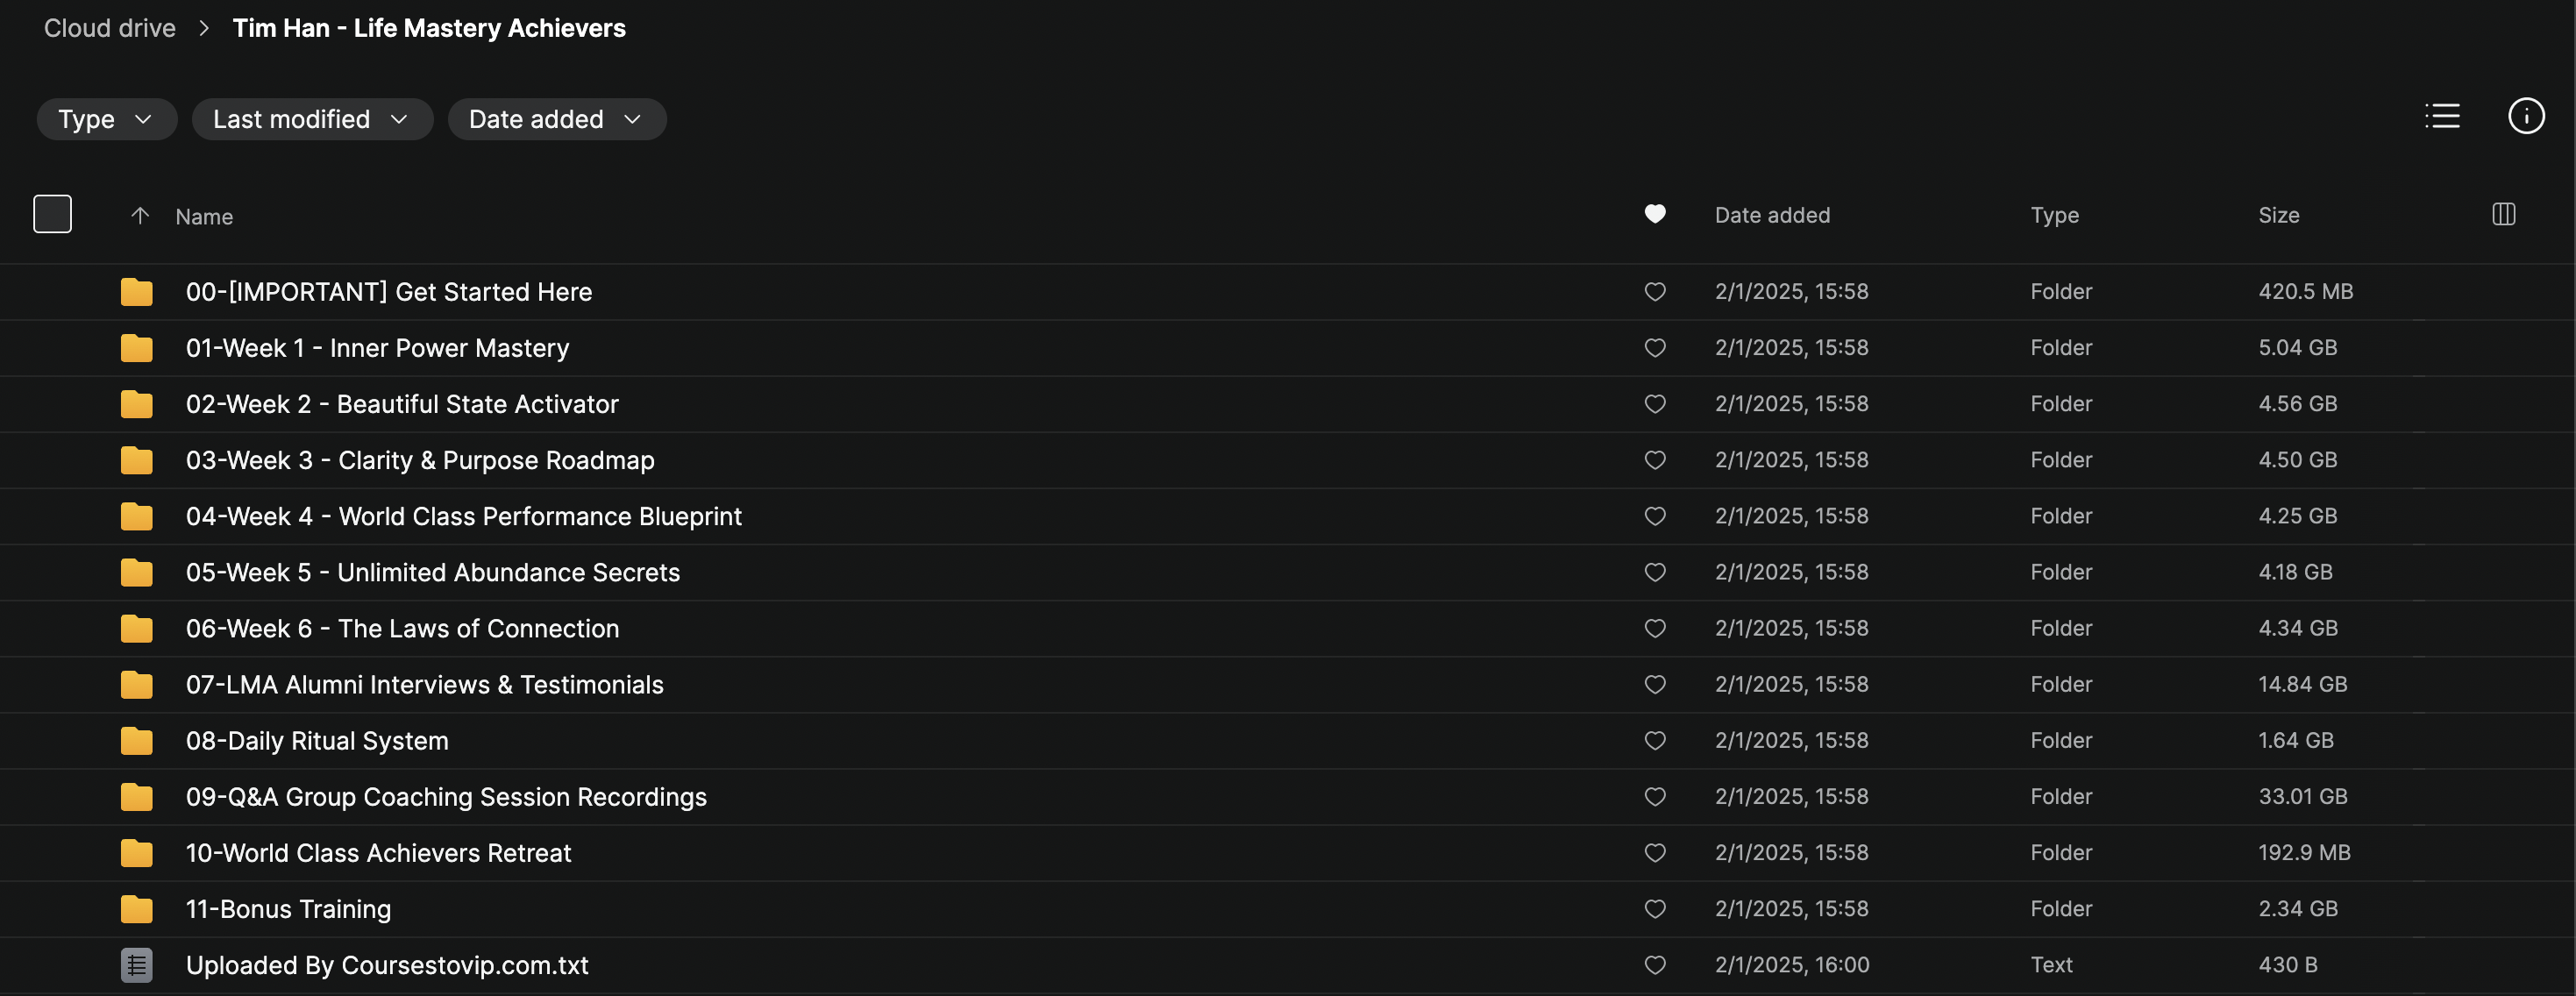
Task: Open the Type filter dropdown
Action: (106, 119)
